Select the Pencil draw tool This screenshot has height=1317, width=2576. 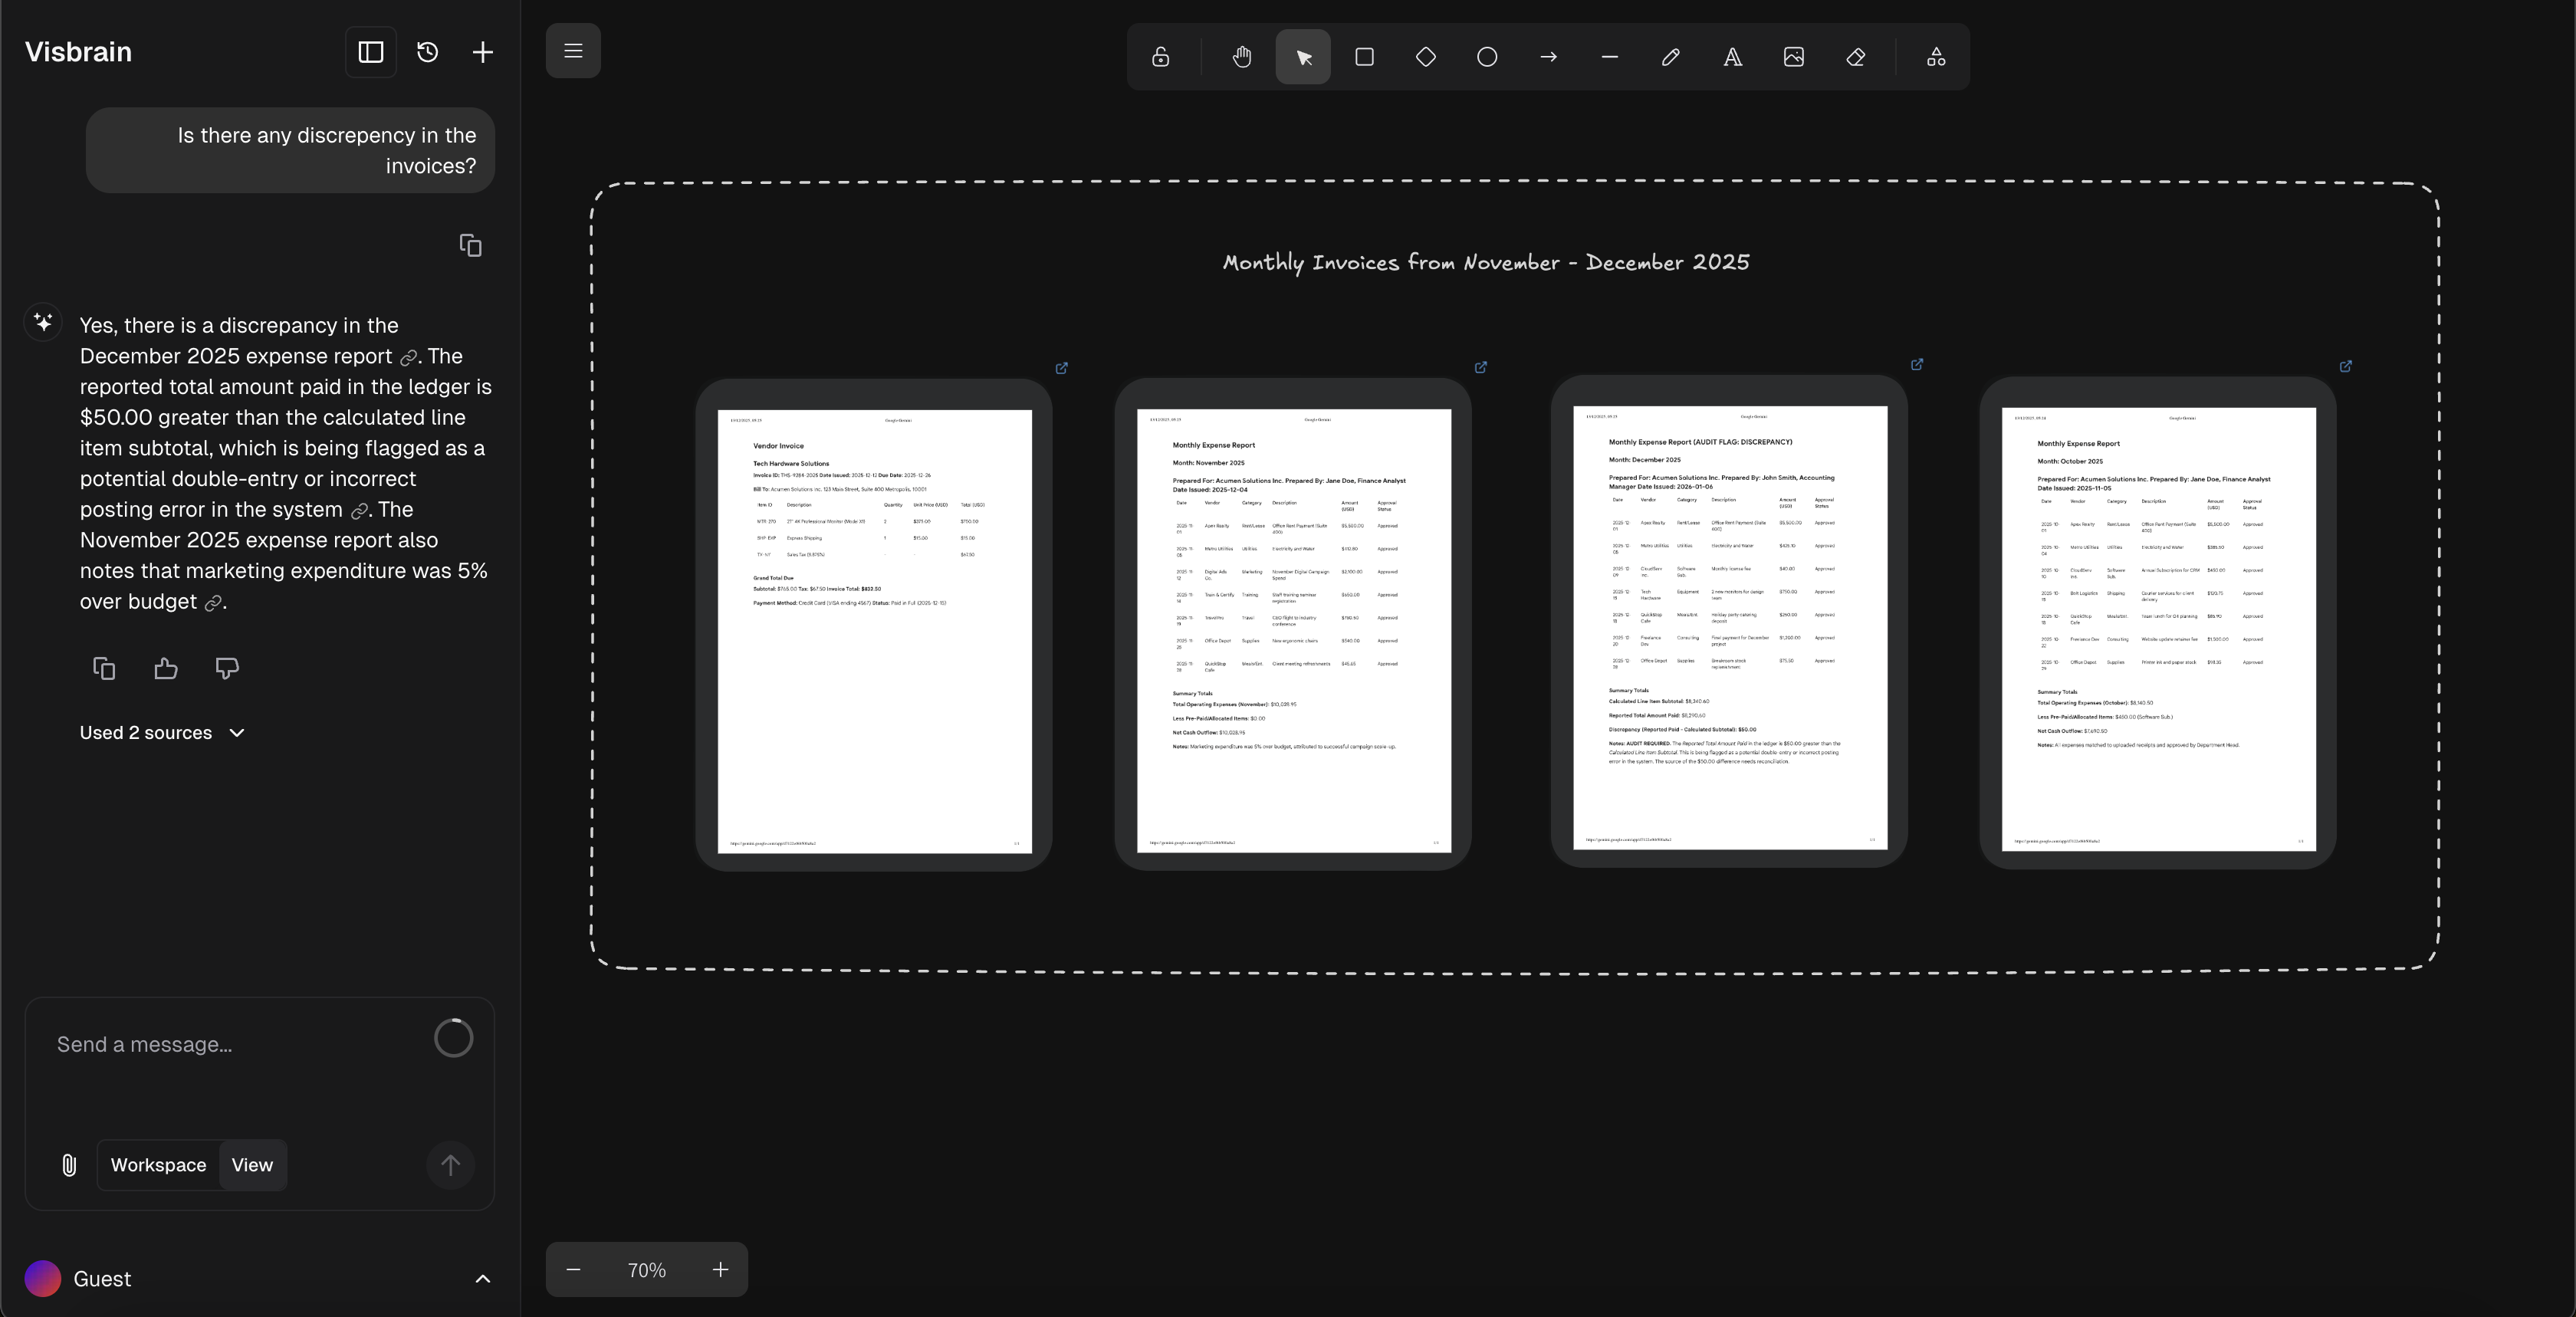(1671, 57)
